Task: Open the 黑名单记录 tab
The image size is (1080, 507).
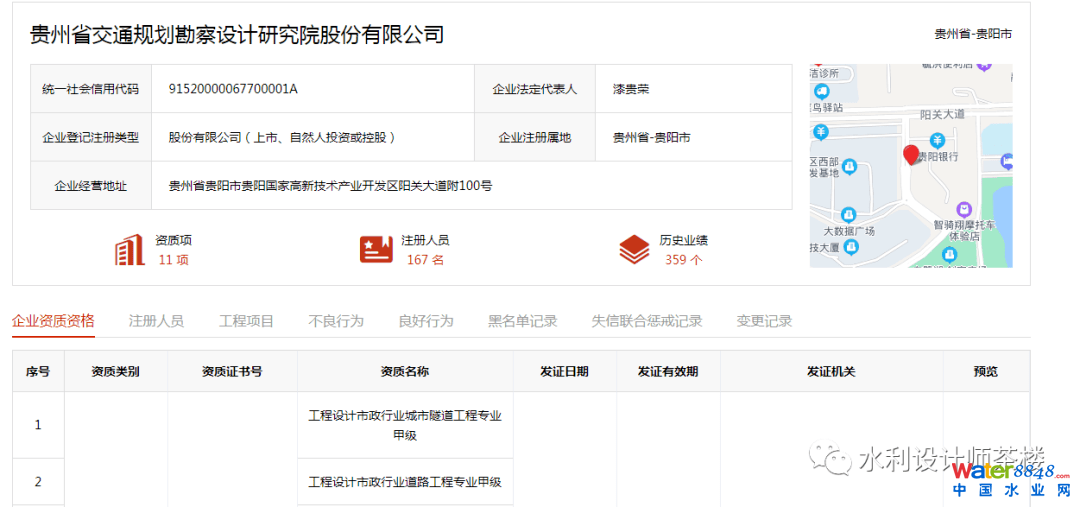Action: (x=522, y=321)
